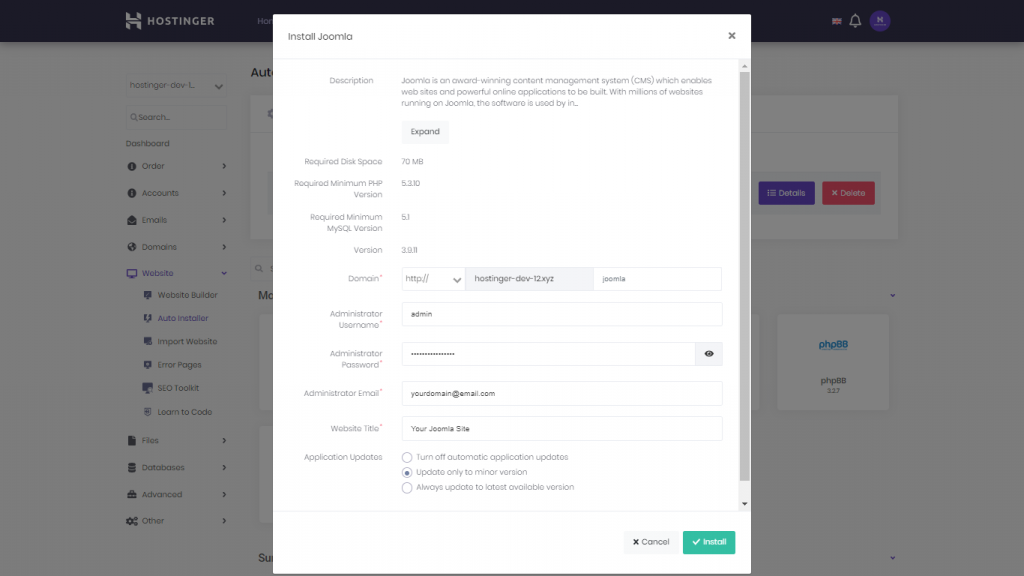Expand the Joomla description text

click(x=425, y=132)
